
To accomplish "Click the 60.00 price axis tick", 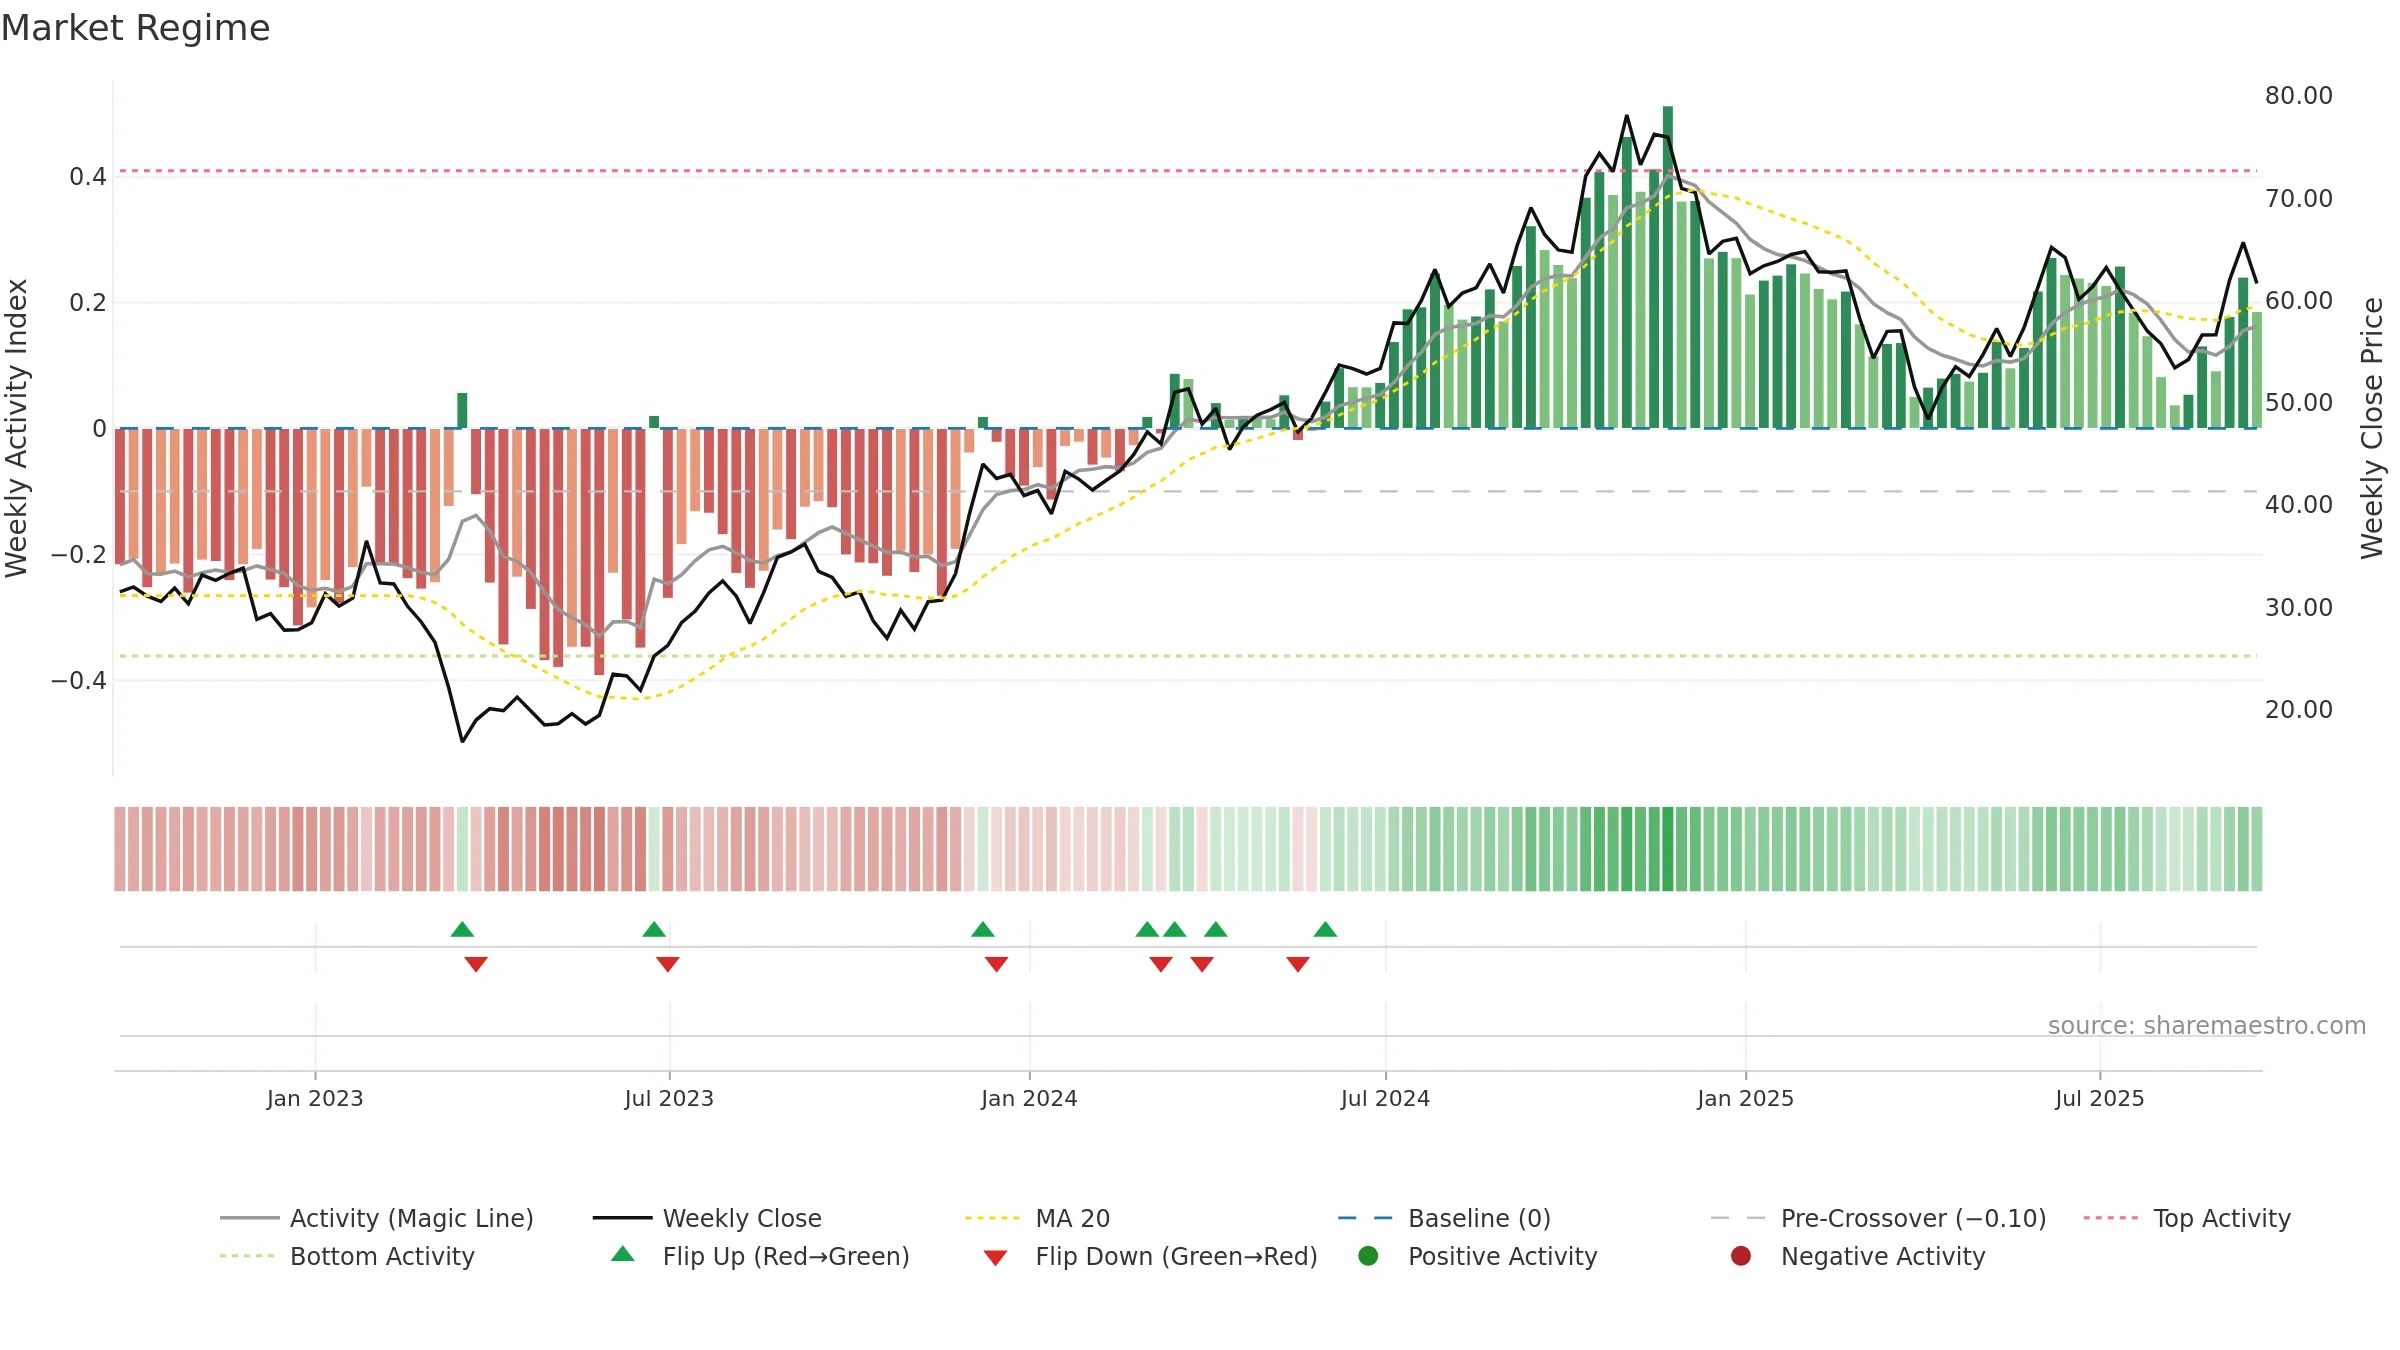I will click(x=2298, y=300).
